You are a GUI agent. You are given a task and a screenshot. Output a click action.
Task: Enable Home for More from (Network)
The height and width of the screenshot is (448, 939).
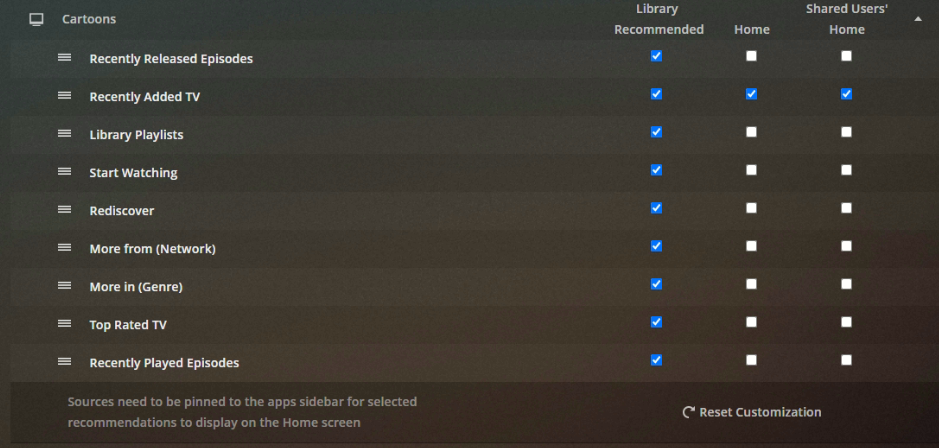751,246
